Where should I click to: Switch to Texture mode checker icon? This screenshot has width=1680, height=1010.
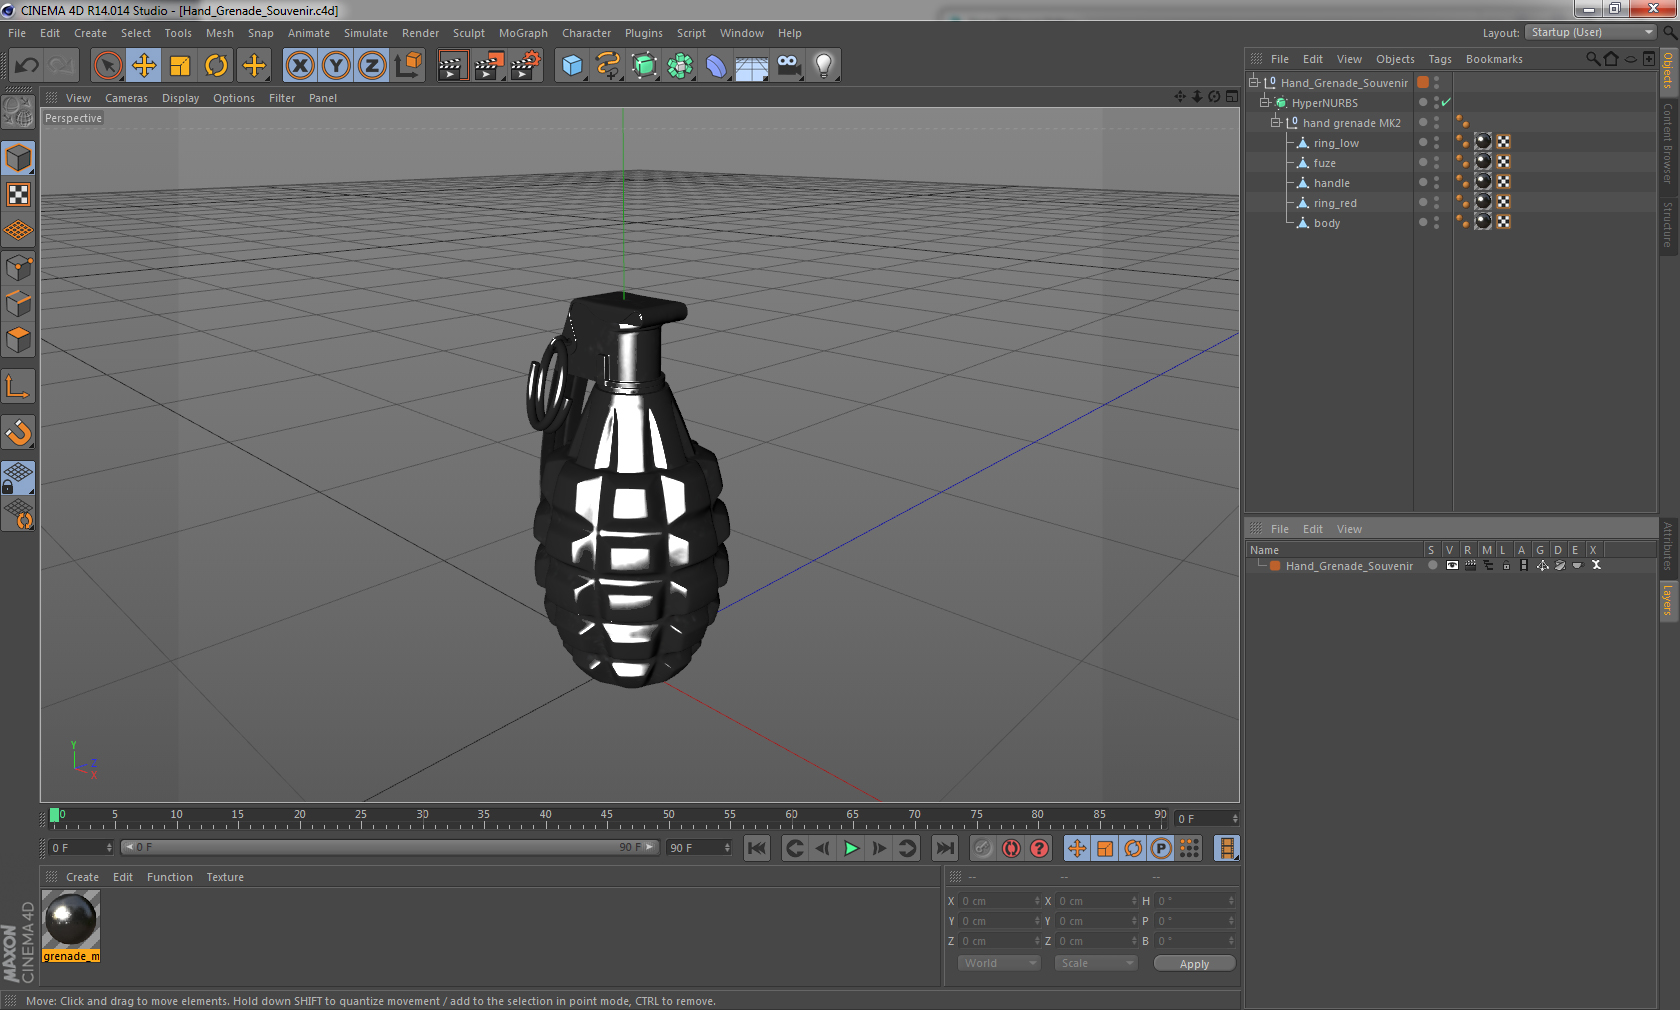[x=18, y=194]
